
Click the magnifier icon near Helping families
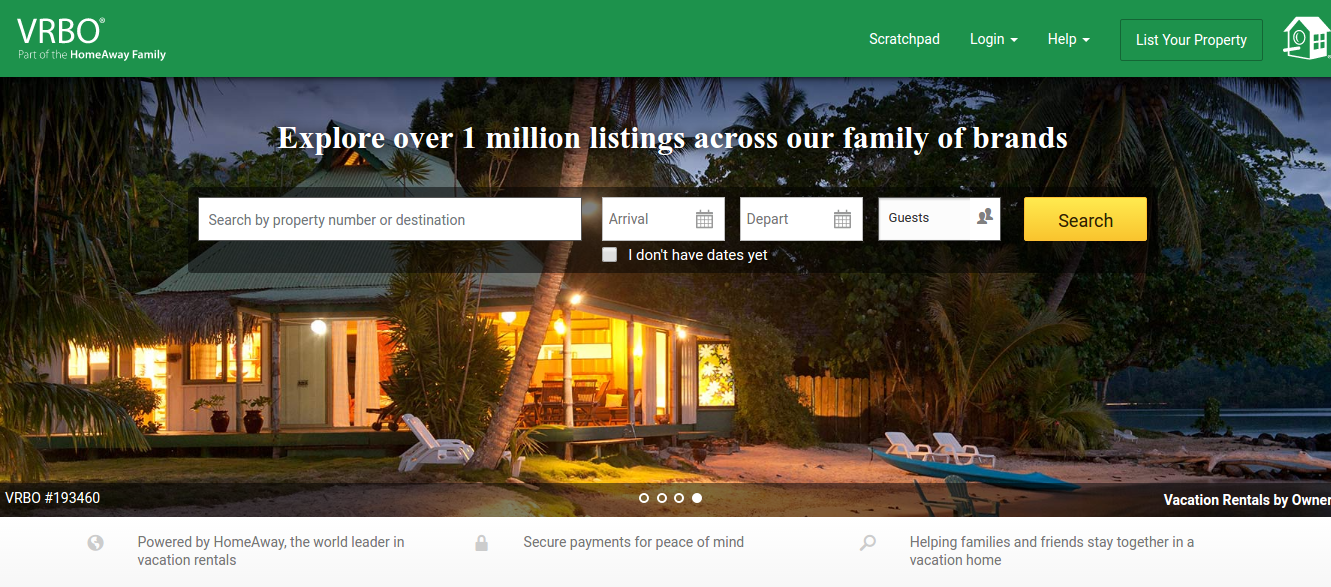pyautogui.click(x=867, y=543)
